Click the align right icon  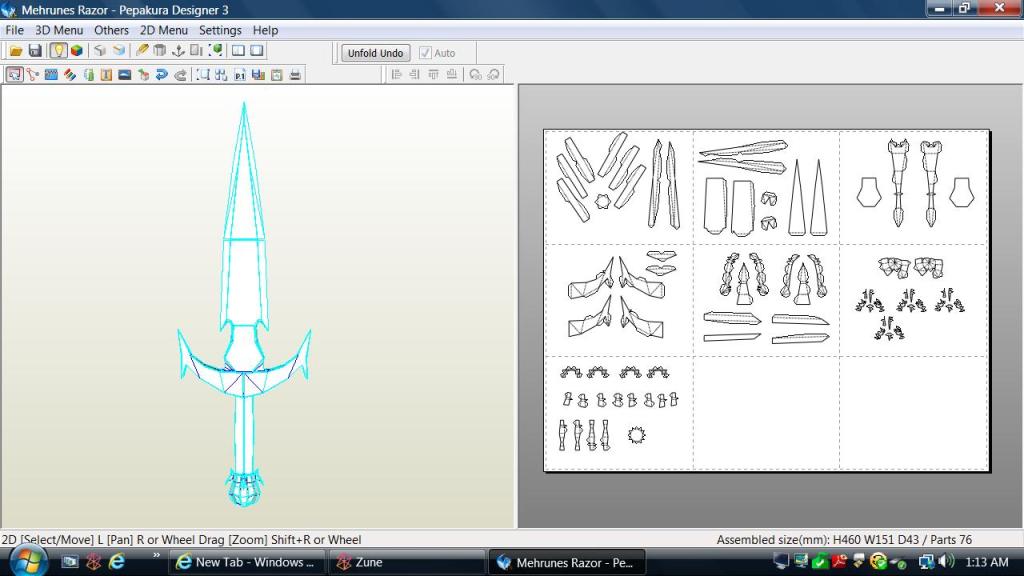tap(415, 74)
